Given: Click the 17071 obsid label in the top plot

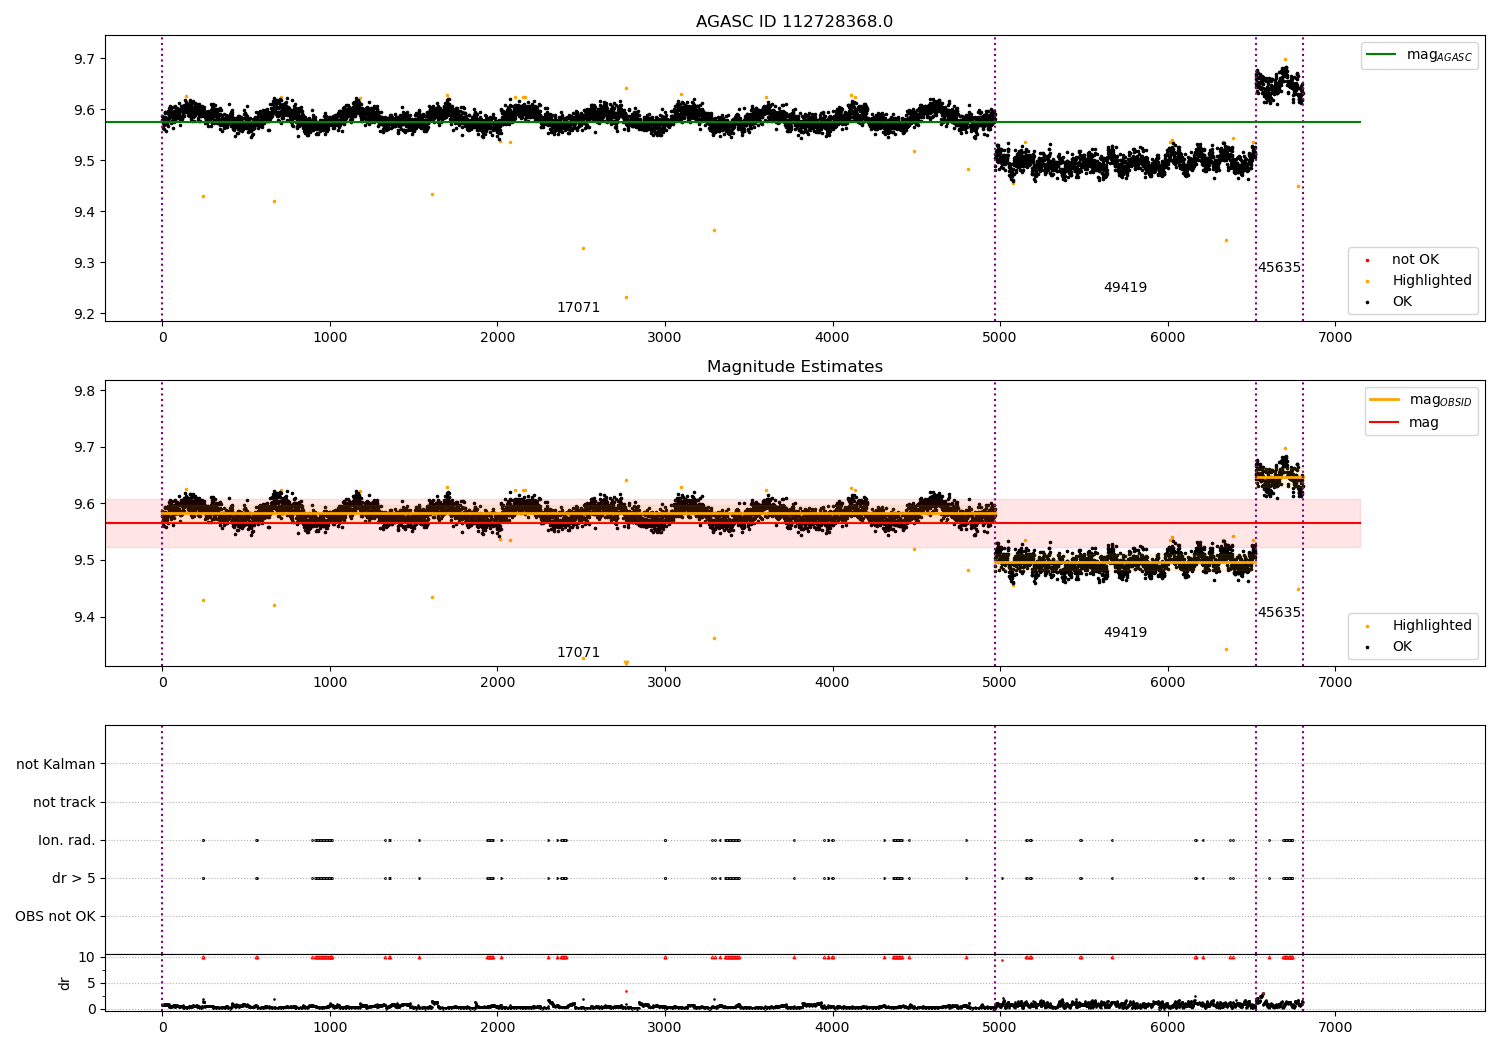Looking at the screenshot, I should (x=578, y=308).
